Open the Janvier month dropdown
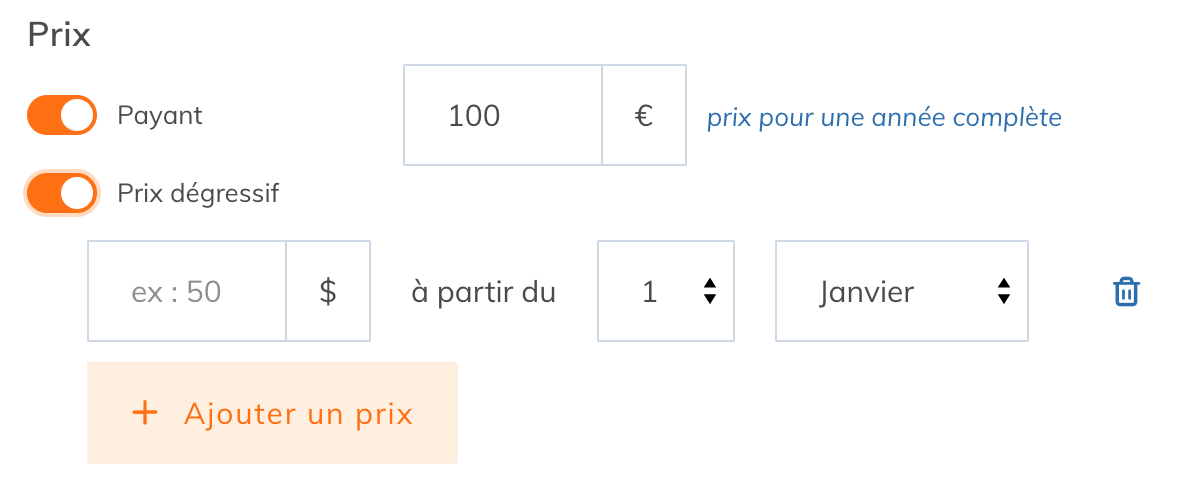Image resolution: width=1180 pixels, height=504 pixels. click(x=902, y=291)
